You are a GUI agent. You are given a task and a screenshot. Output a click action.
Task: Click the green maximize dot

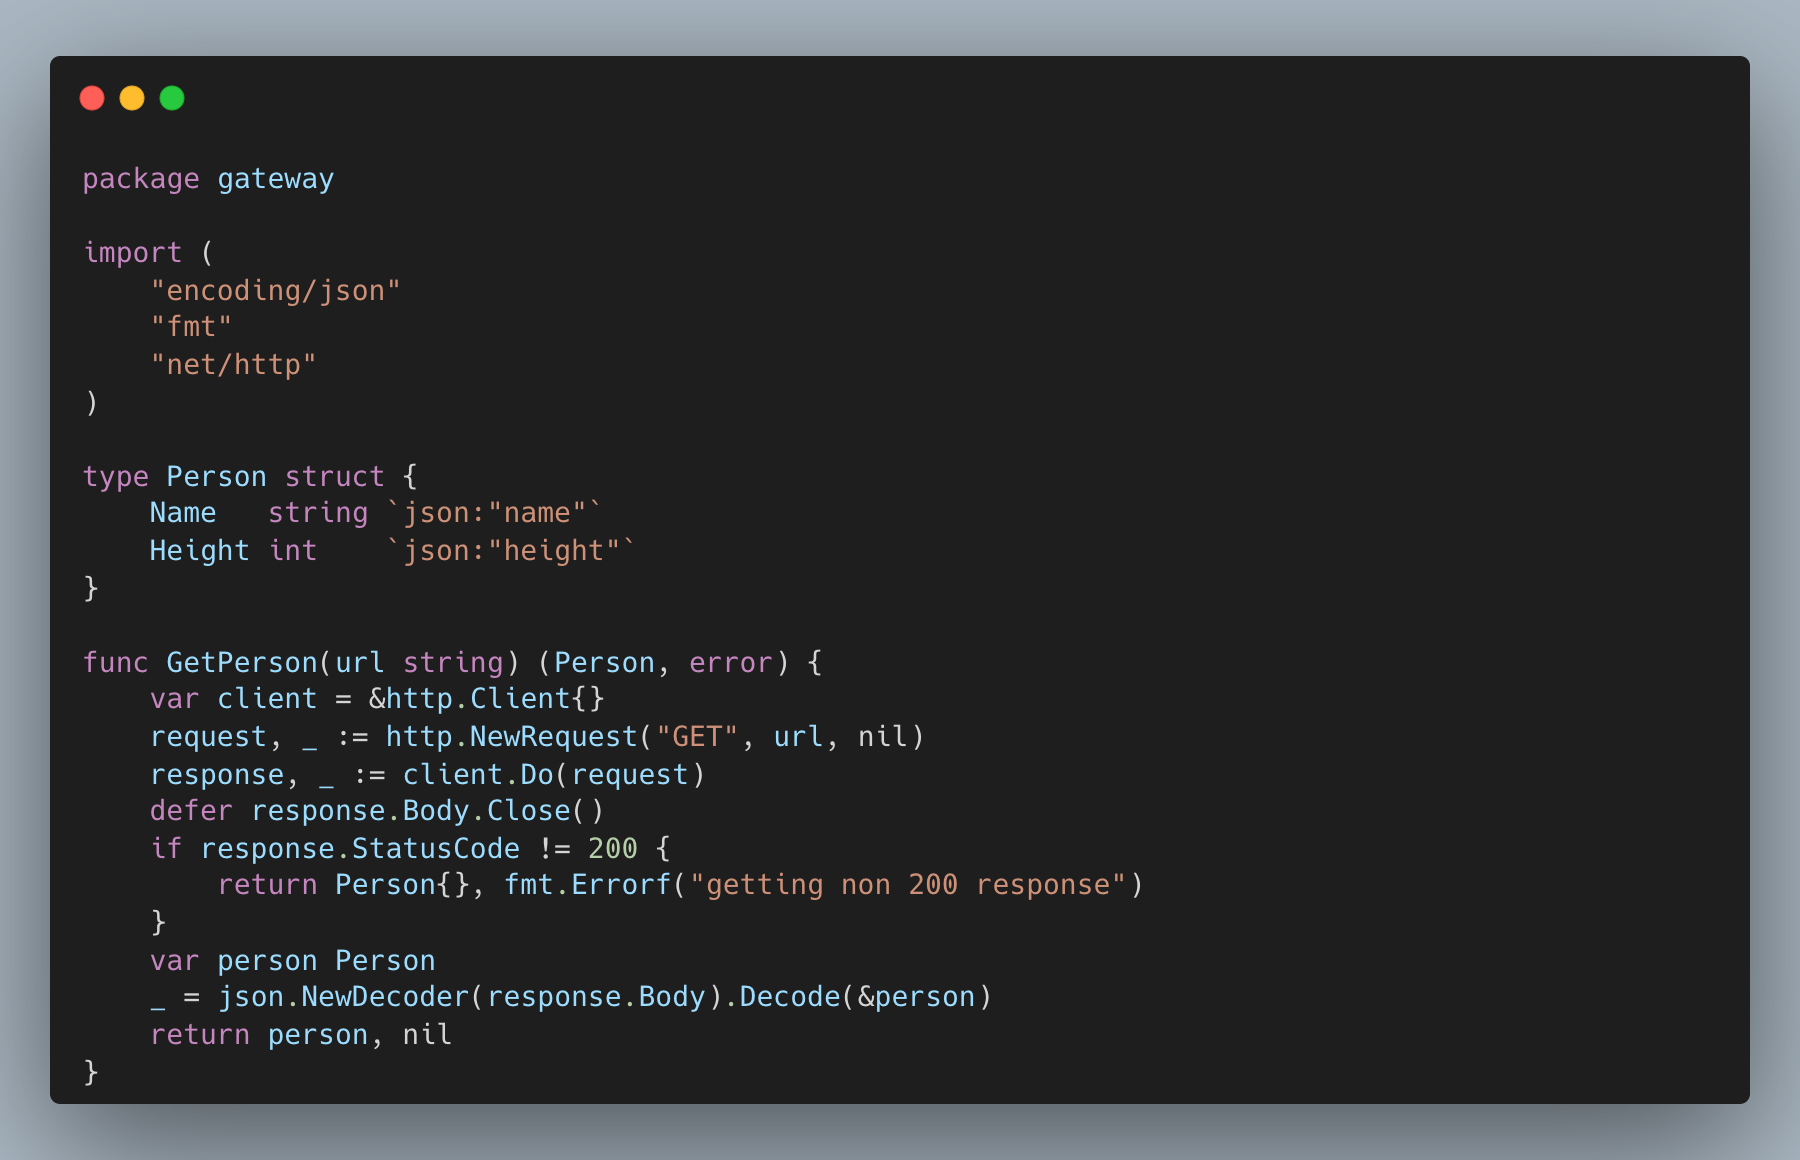click(172, 98)
